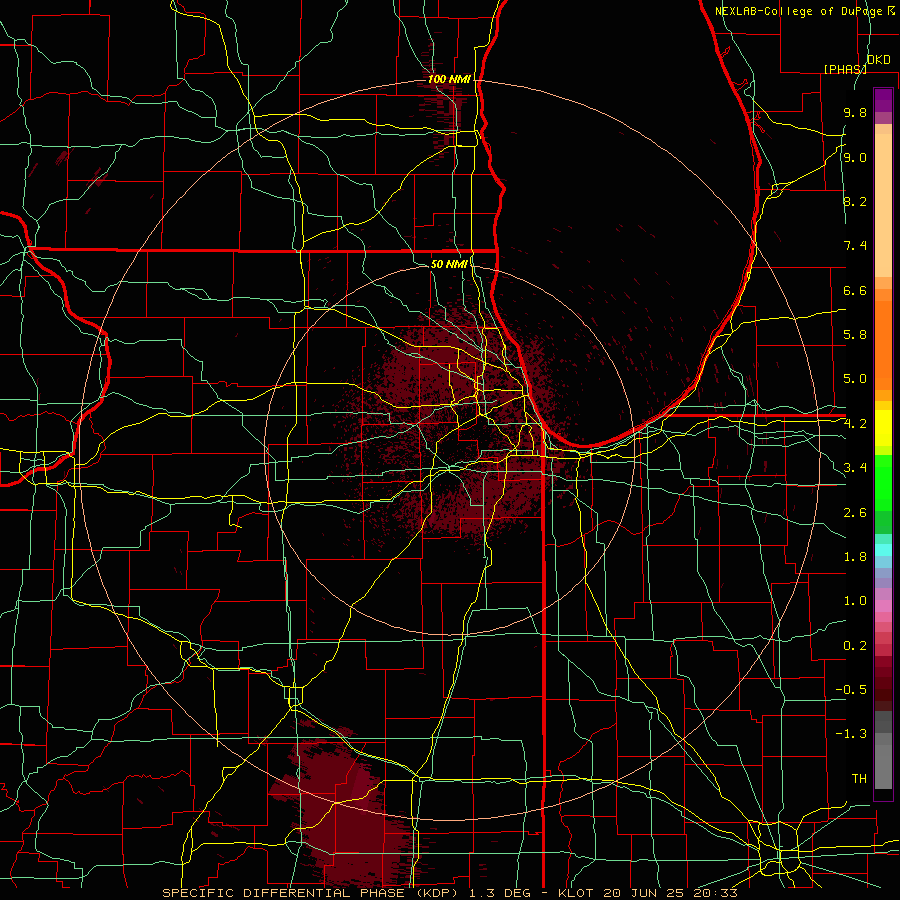Click the 1.0 value on the scale
This screenshot has height=900, width=900.
click(855, 600)
